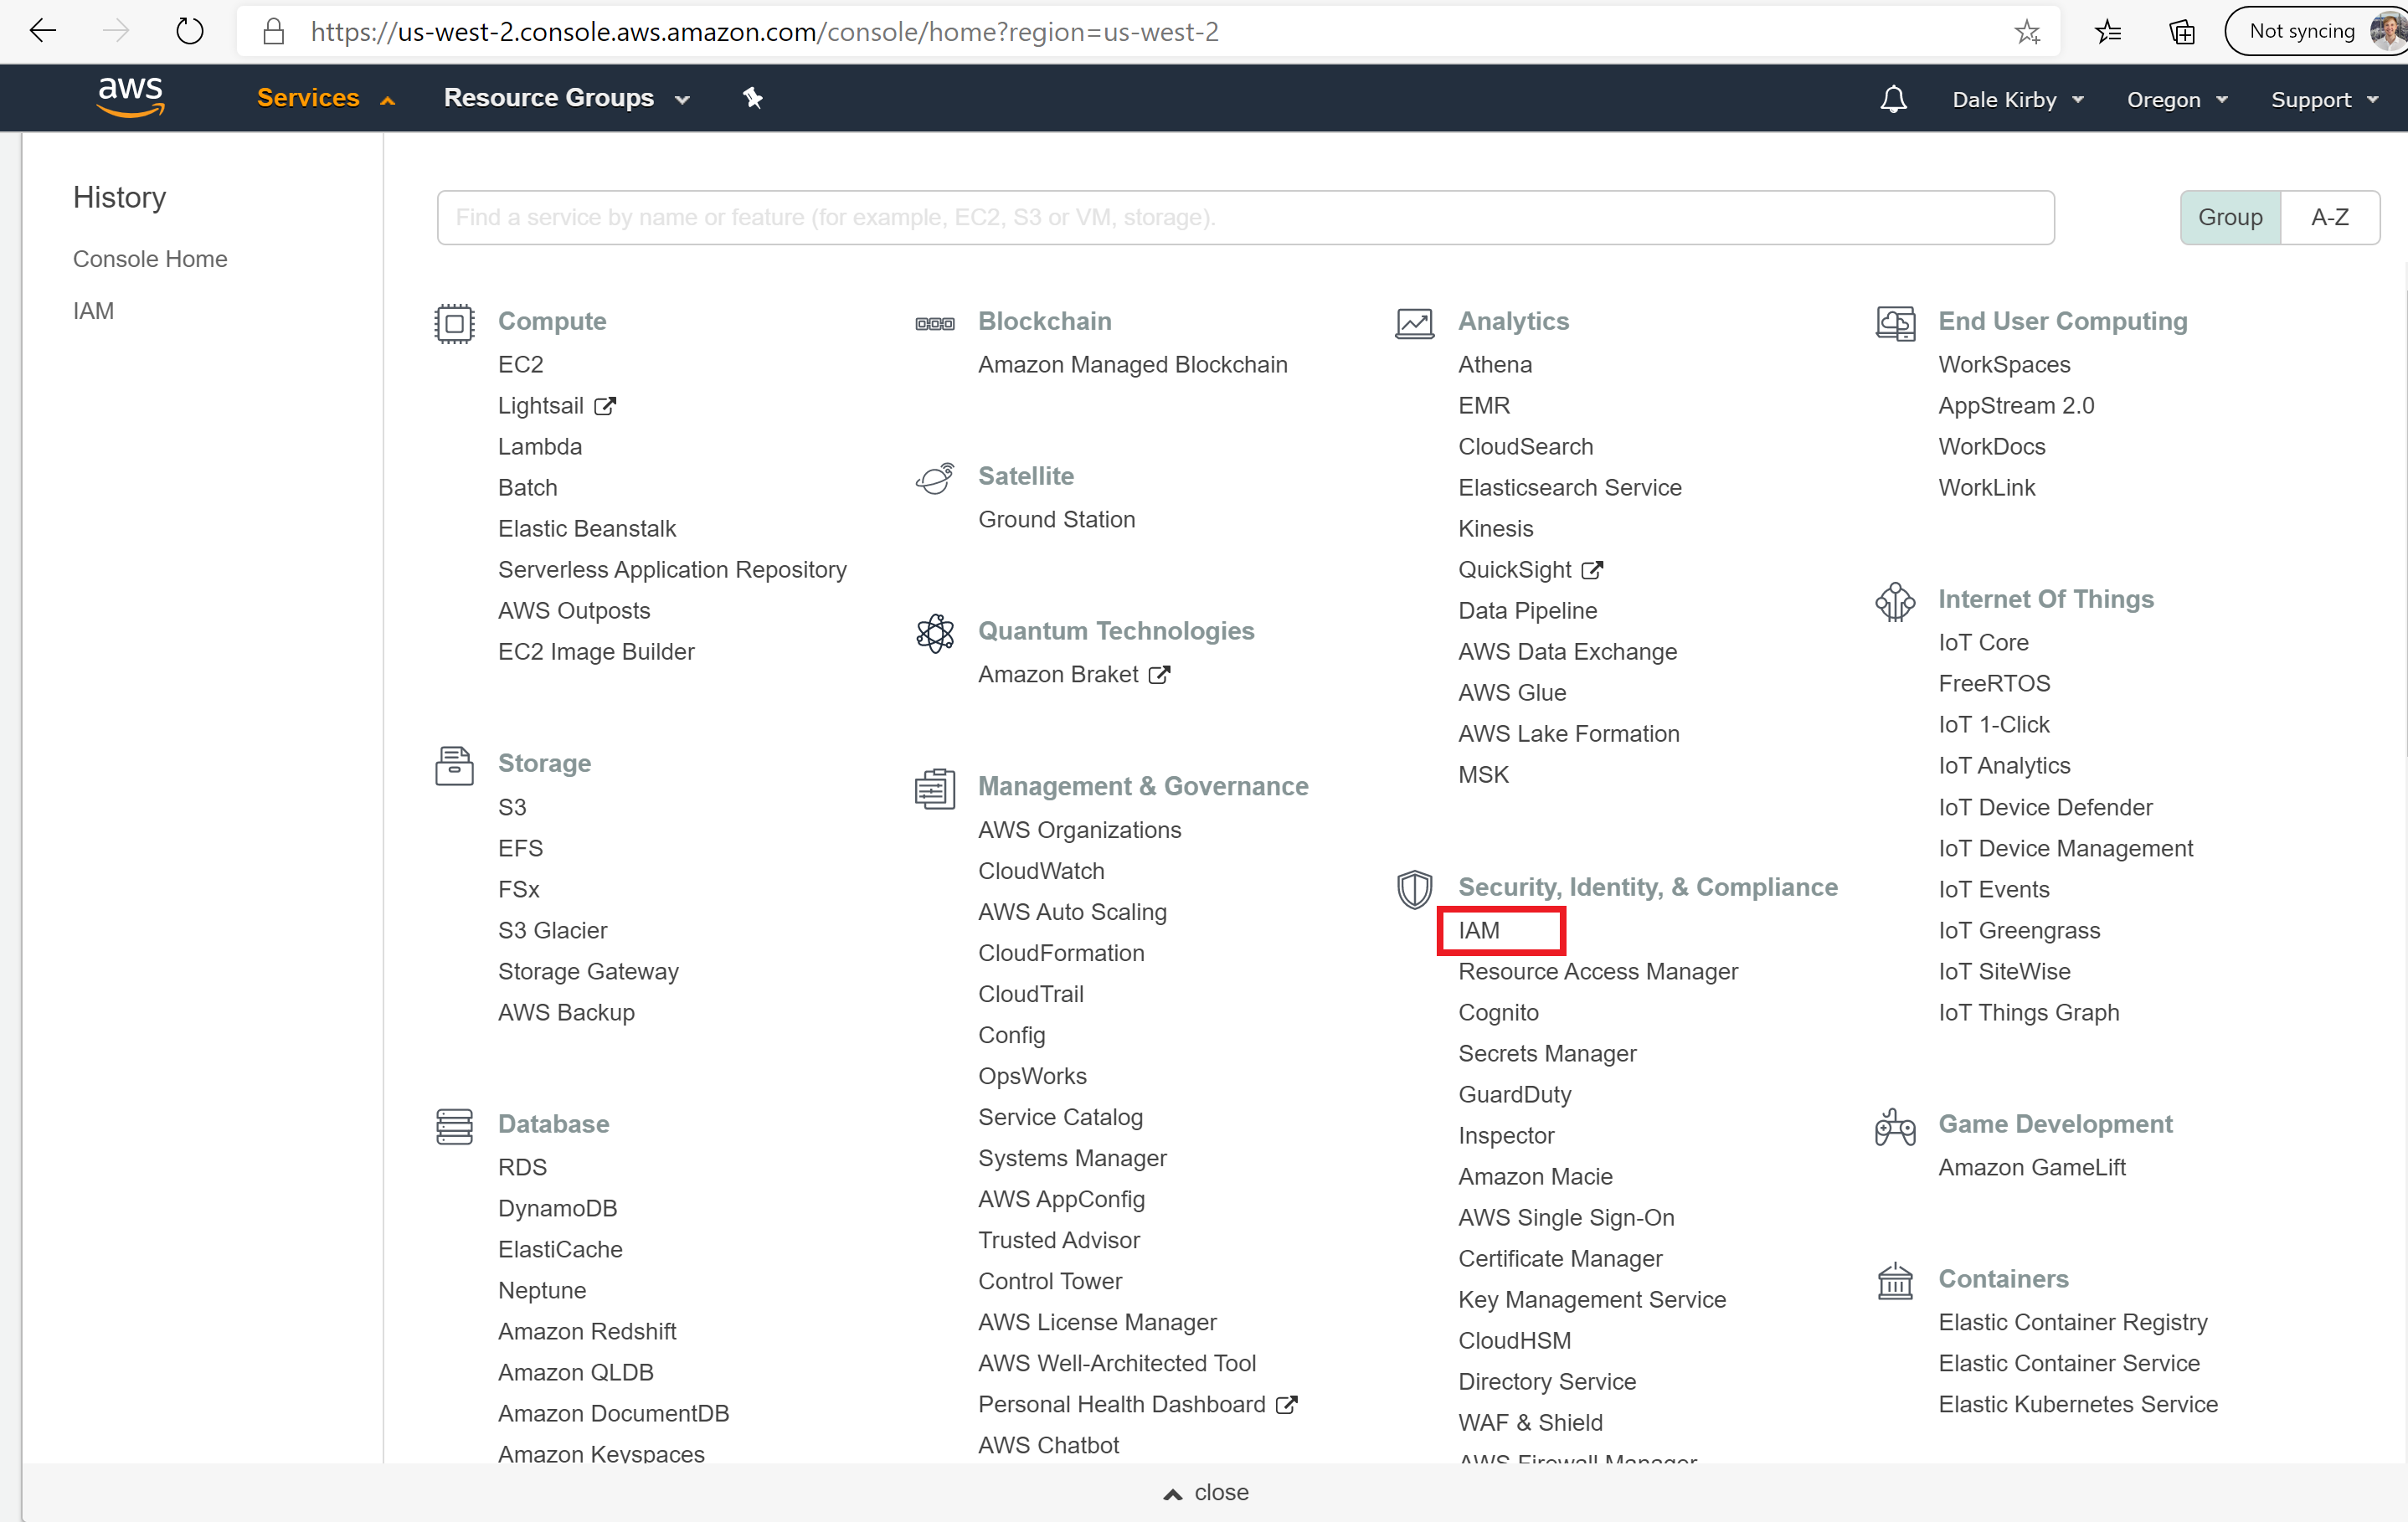Screen dimensions: 2408x1522
Task: Click the End User Computing icon
Action: (1895, 323)
